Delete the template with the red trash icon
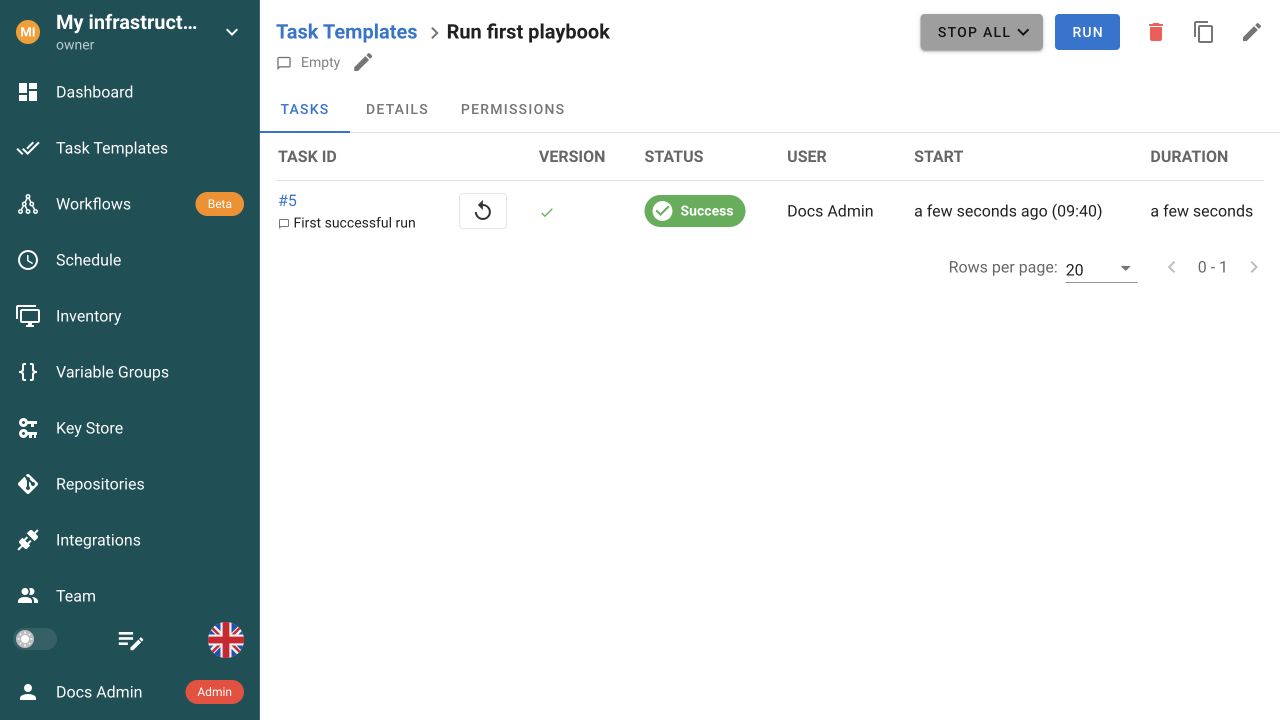1280x720 pixels. [1156, 32]
